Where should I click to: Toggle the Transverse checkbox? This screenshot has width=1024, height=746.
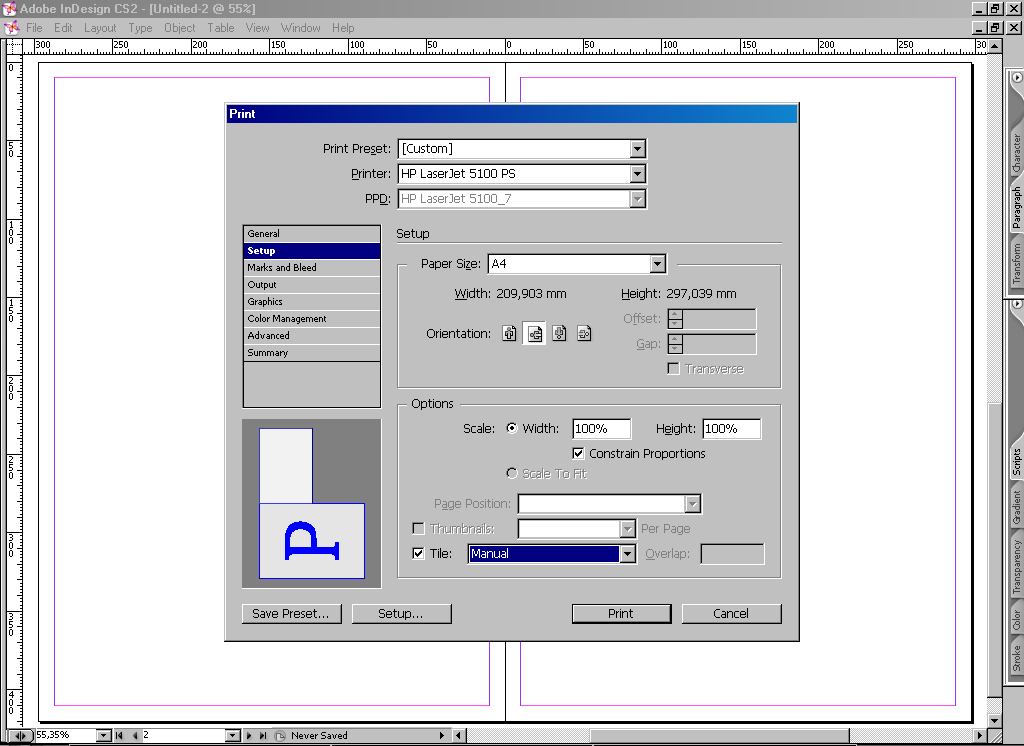click(x=673, y=368)
